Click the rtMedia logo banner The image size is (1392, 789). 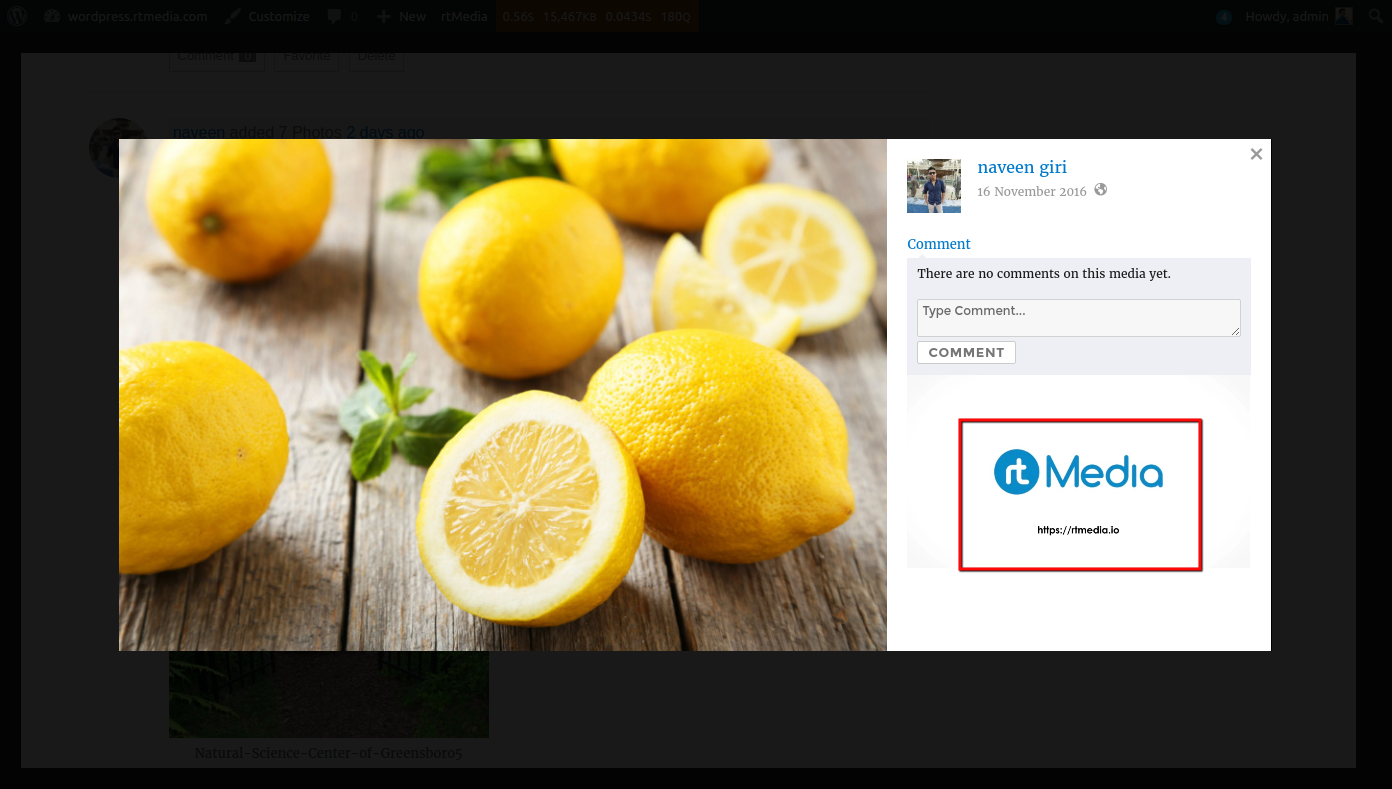pos(1079,494)
